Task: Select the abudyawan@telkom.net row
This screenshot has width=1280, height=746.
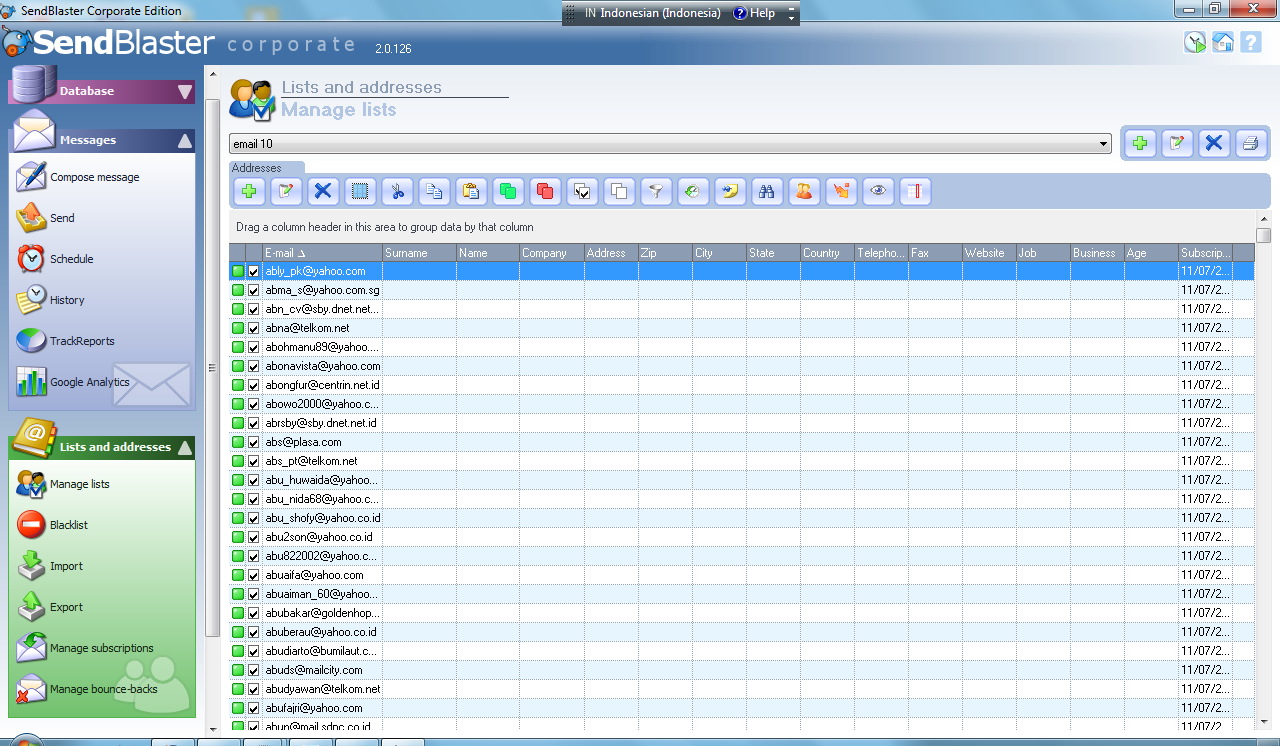Action: point(741,689)
